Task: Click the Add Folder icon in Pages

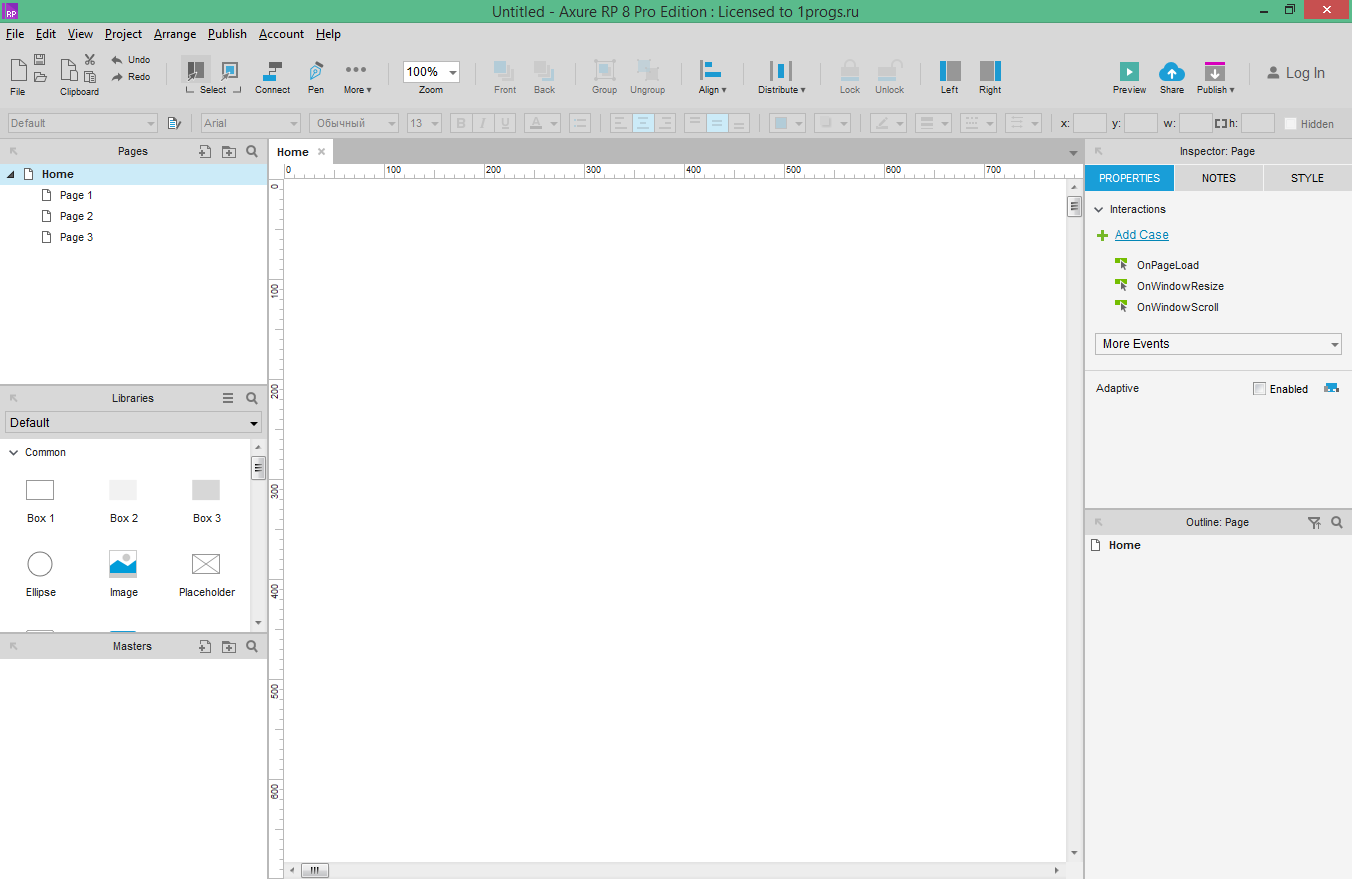Action: pyautogui.click(x=229, y=152)
